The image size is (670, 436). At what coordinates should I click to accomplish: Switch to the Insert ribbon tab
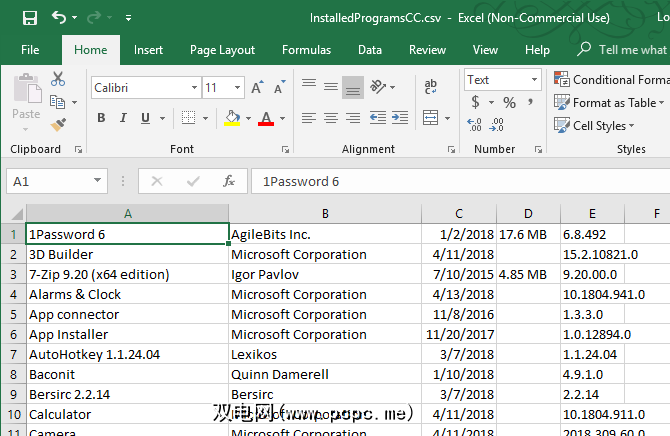point(148,50)
